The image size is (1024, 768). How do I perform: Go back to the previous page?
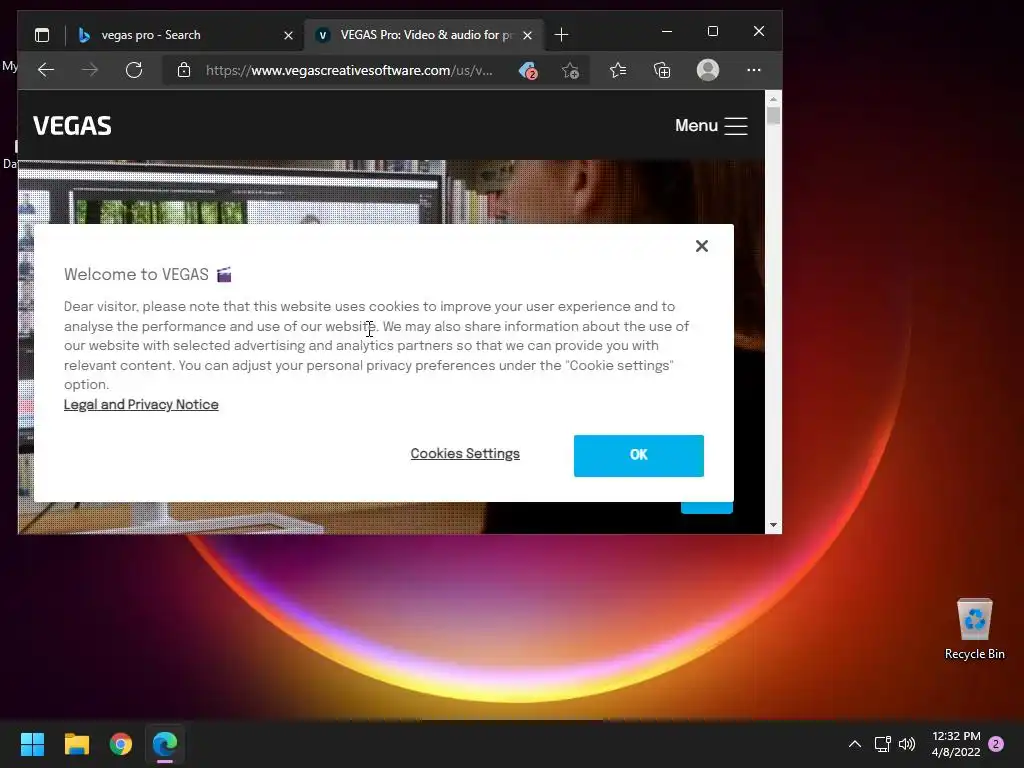pos(46,70)
